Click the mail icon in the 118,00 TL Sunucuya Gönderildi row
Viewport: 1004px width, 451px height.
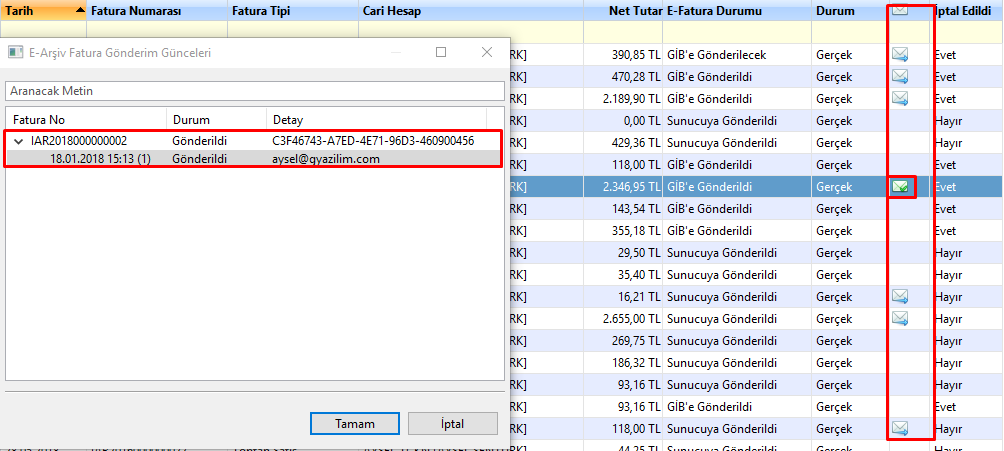pyautogui.click(x=900, y=428)
